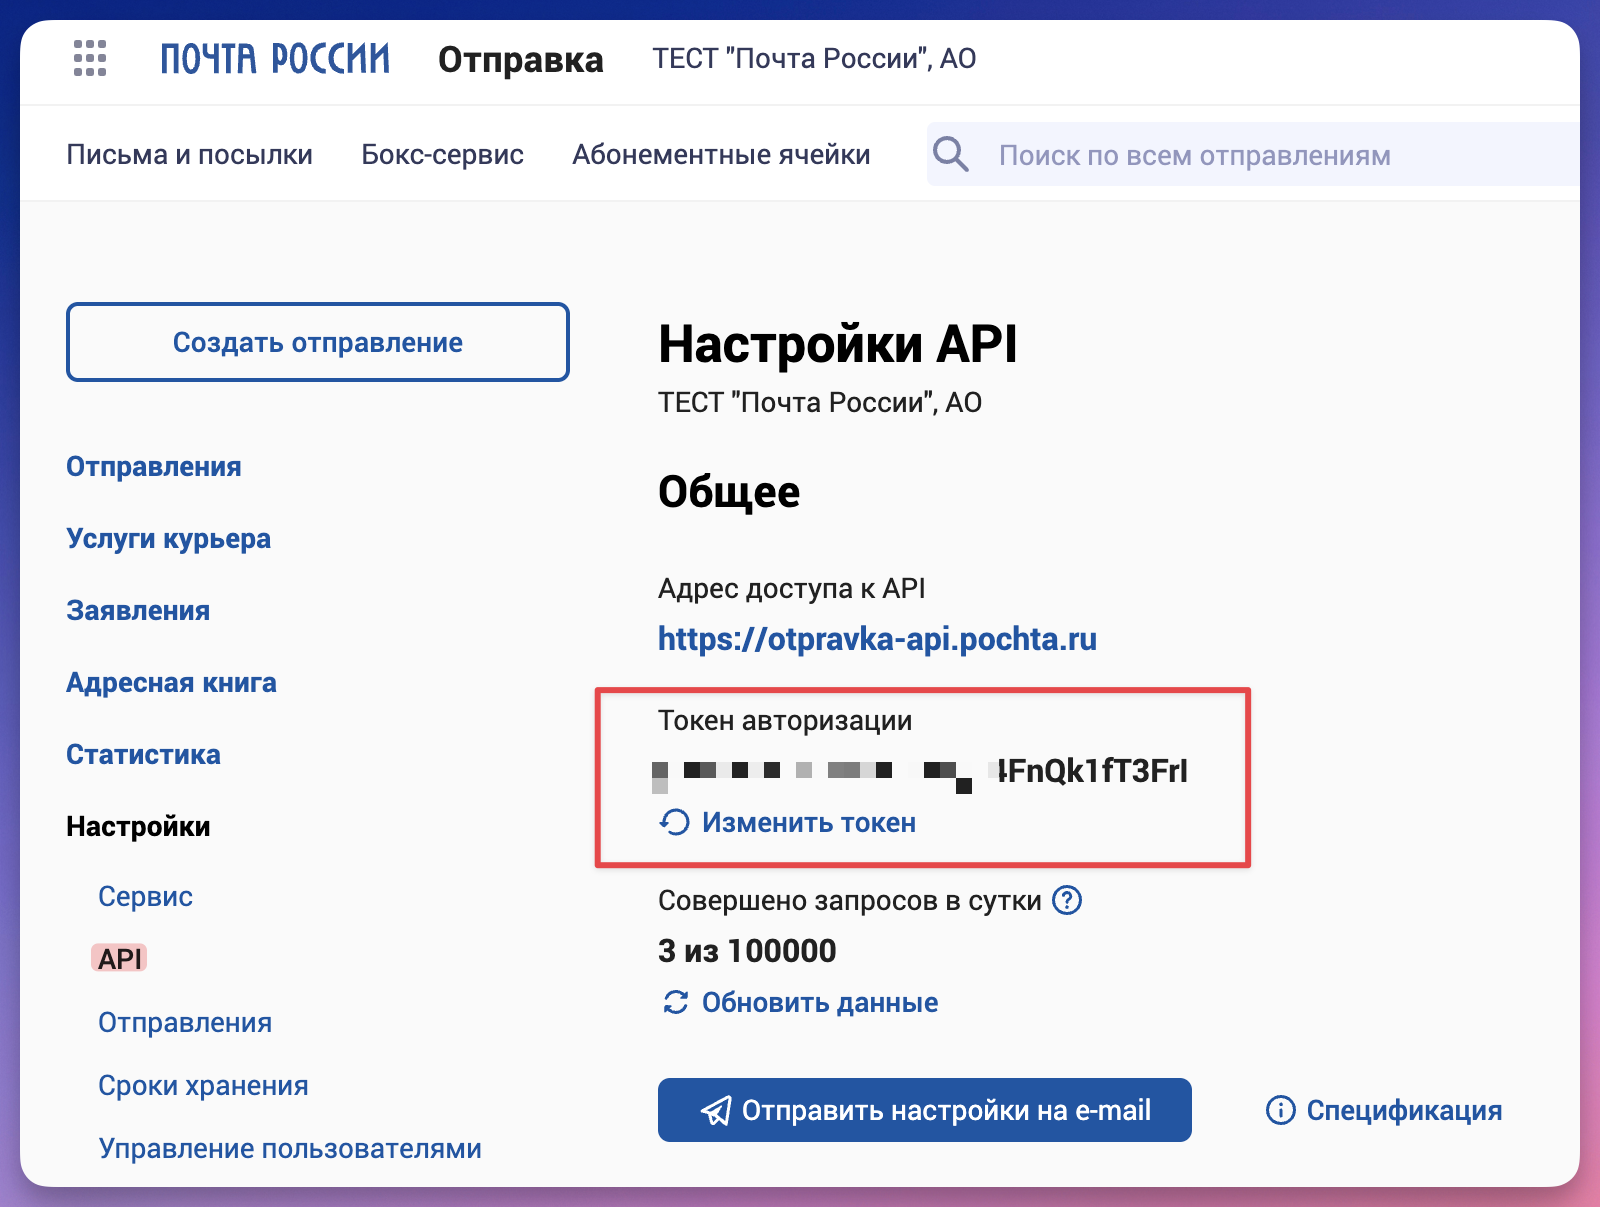Select the API settings subsection

(x=120, y=959)
